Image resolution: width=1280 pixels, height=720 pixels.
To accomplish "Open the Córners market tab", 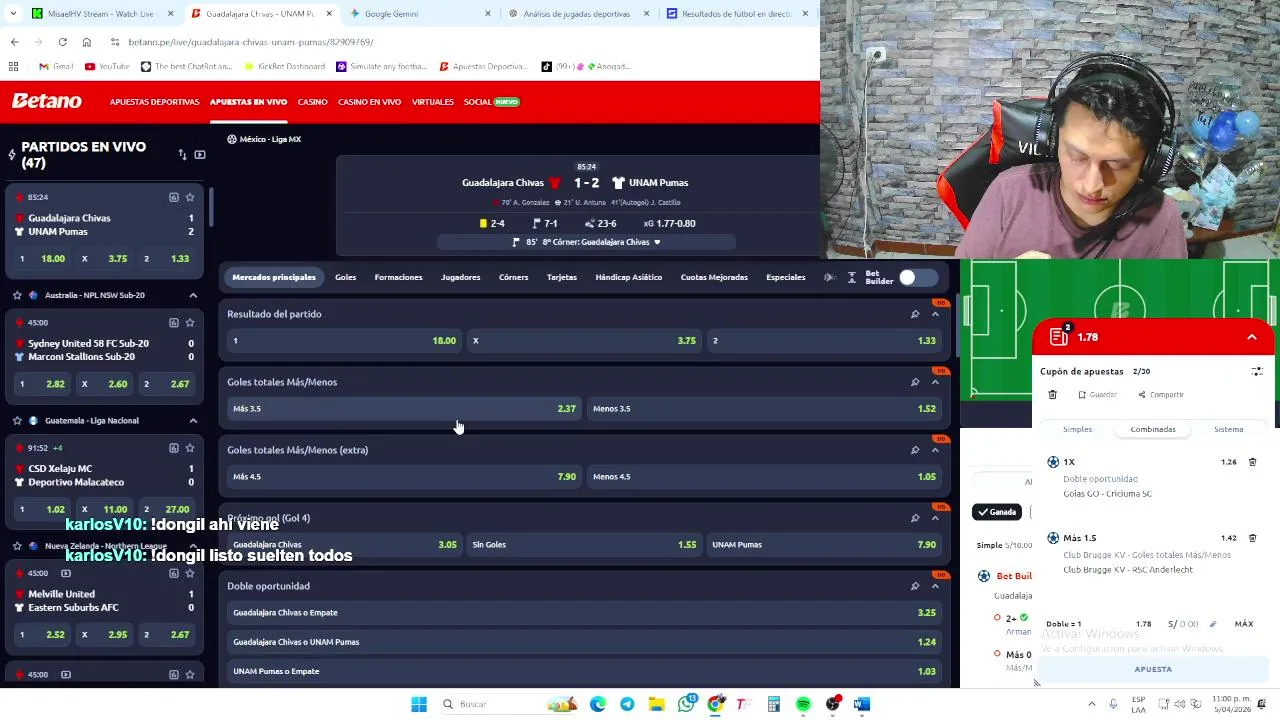I will tap(513, 277).
